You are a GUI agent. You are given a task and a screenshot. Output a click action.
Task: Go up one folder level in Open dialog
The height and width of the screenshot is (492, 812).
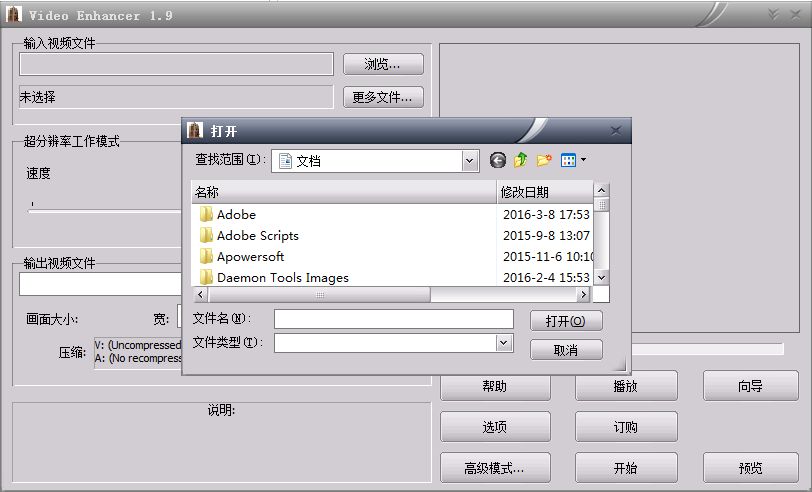pos(520,161)
